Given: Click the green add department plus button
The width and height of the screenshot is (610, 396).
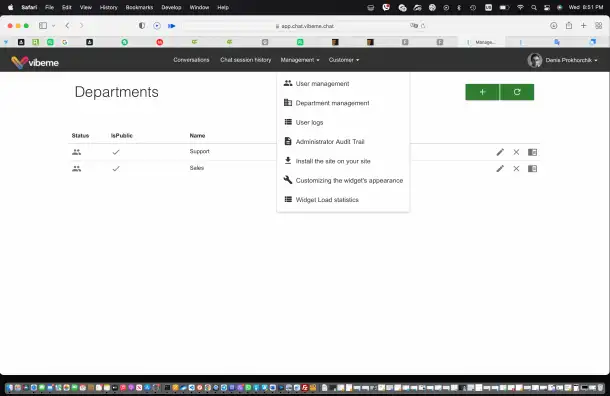Looking at the screenshot, I should 482,92.
